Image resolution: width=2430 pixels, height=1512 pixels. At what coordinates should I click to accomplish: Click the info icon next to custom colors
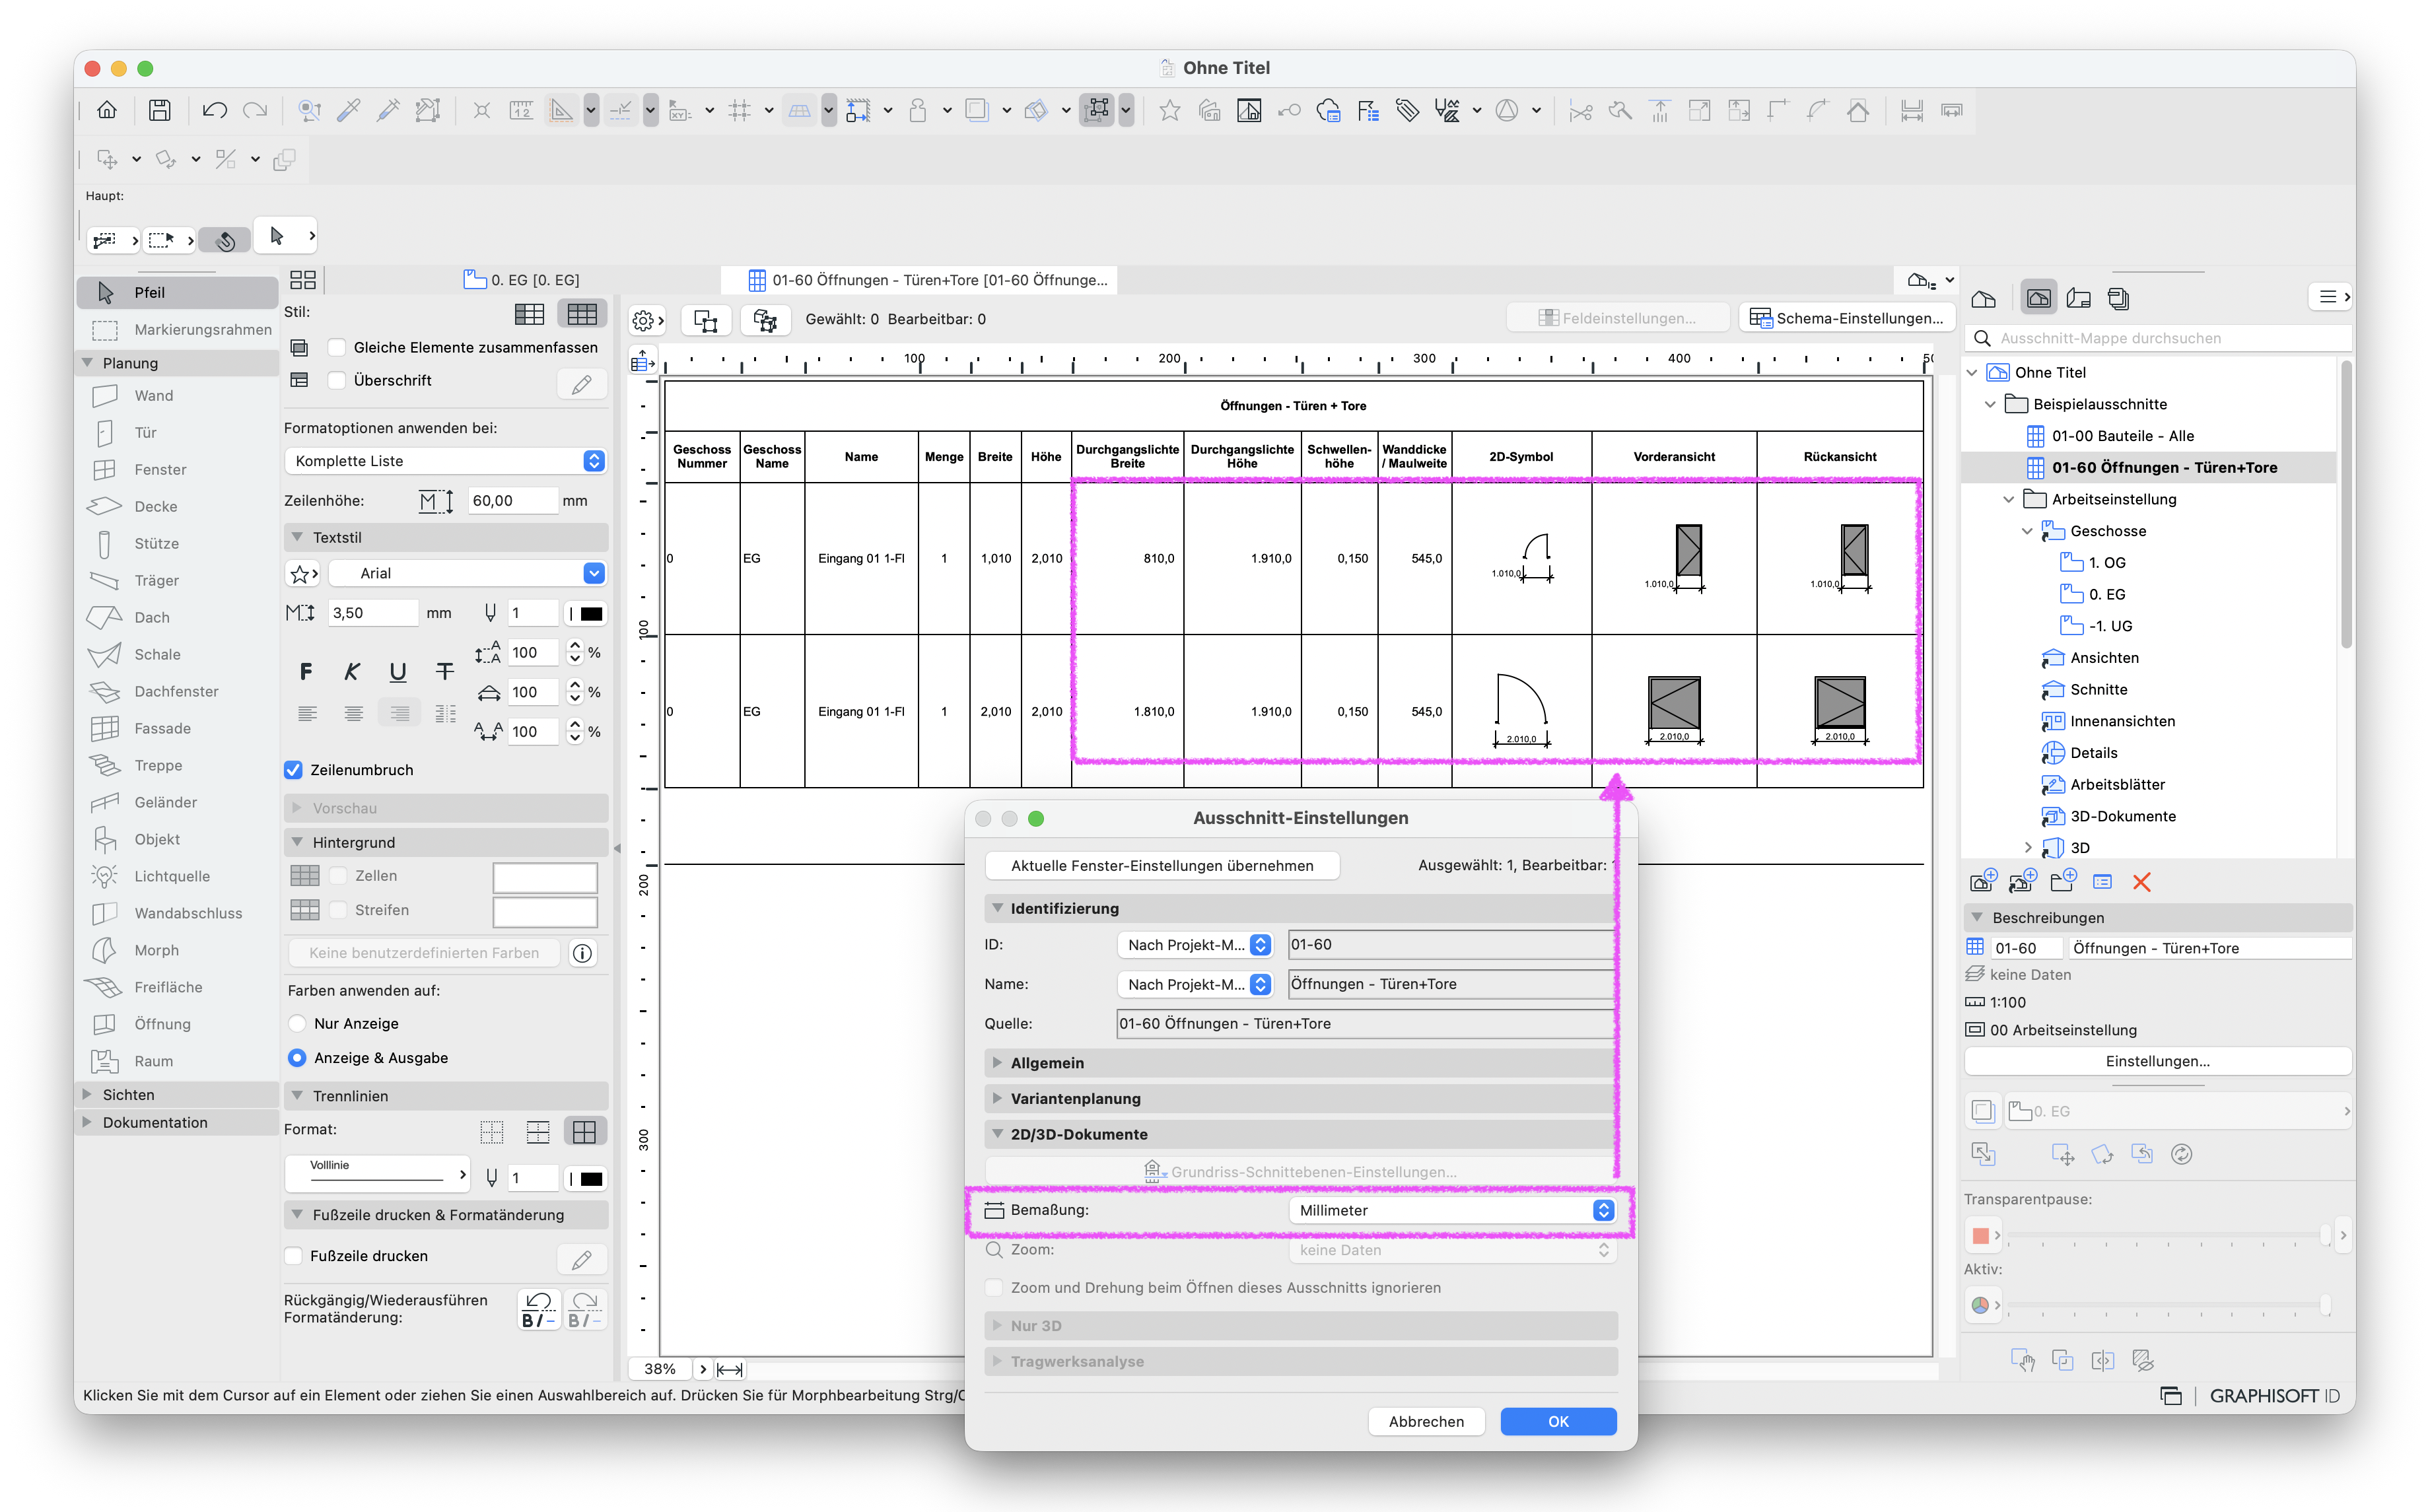point(582,953)
